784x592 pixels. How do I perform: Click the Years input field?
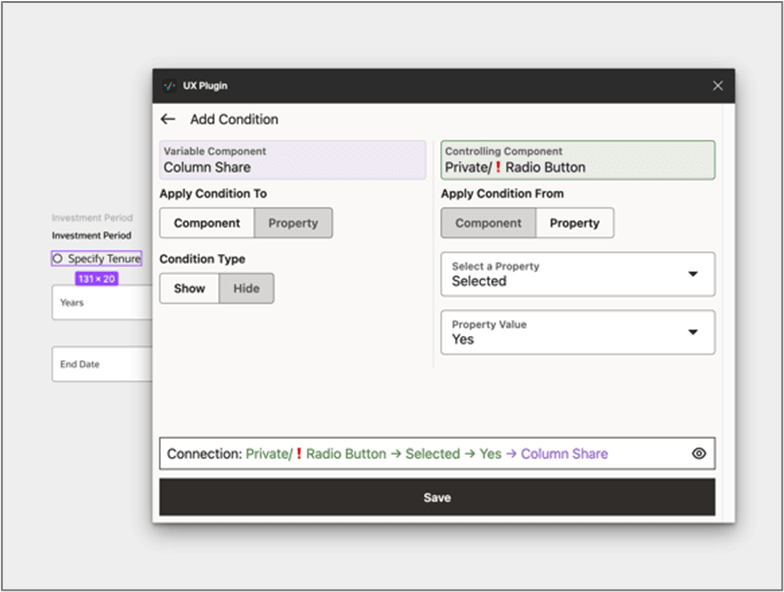102,302
